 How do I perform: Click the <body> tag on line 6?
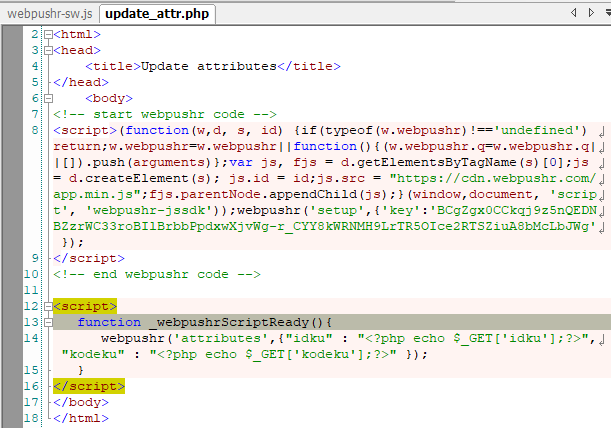click(x=109, y=98)
